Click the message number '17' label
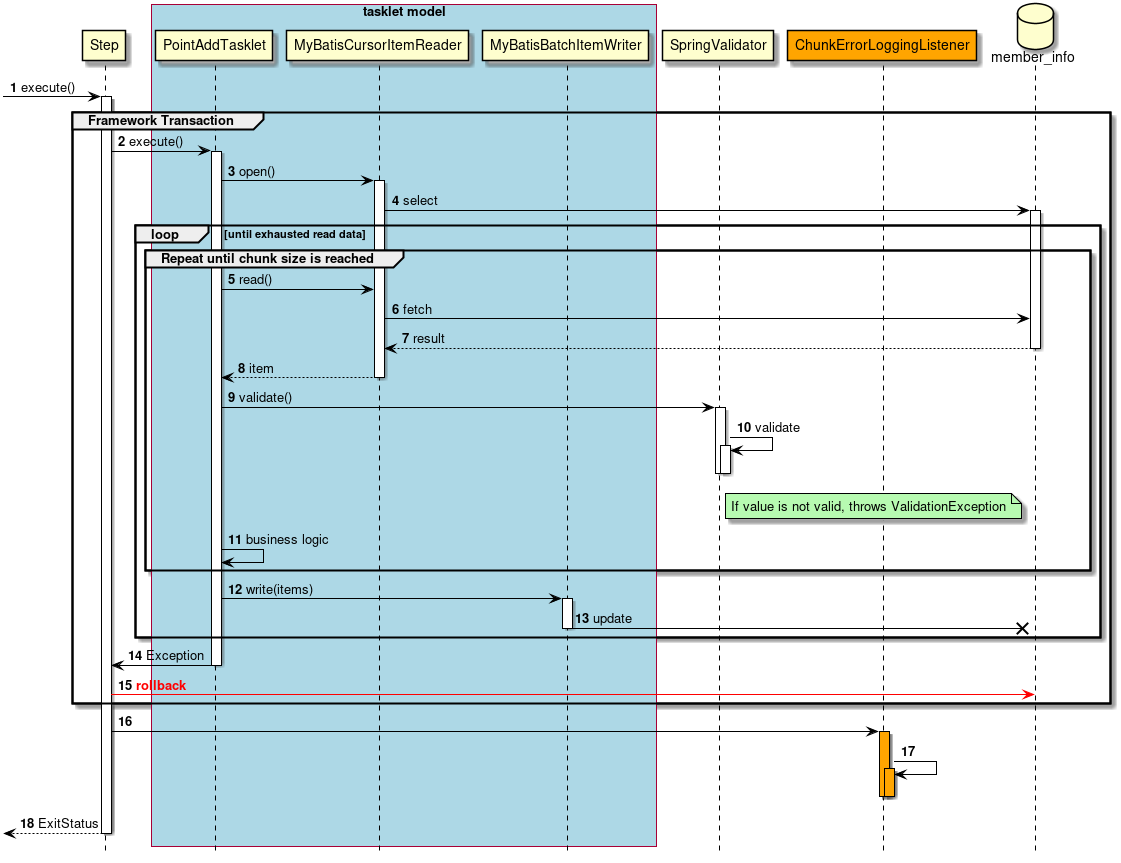The height and width of the screenshot is (863, 1121). tap(908, 751)
